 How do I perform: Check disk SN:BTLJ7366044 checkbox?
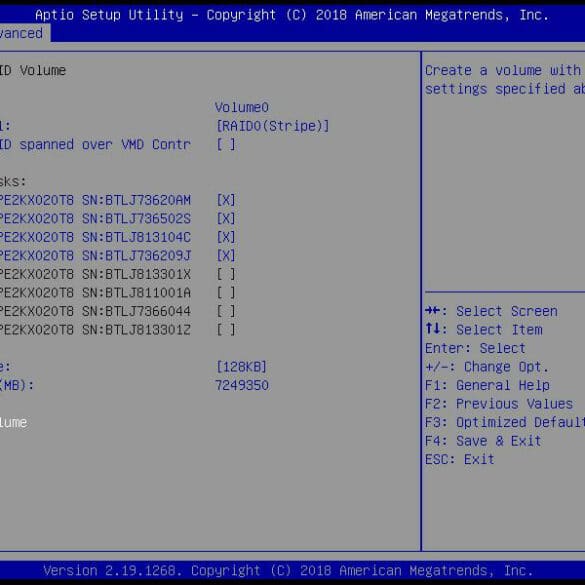point(226,311)
